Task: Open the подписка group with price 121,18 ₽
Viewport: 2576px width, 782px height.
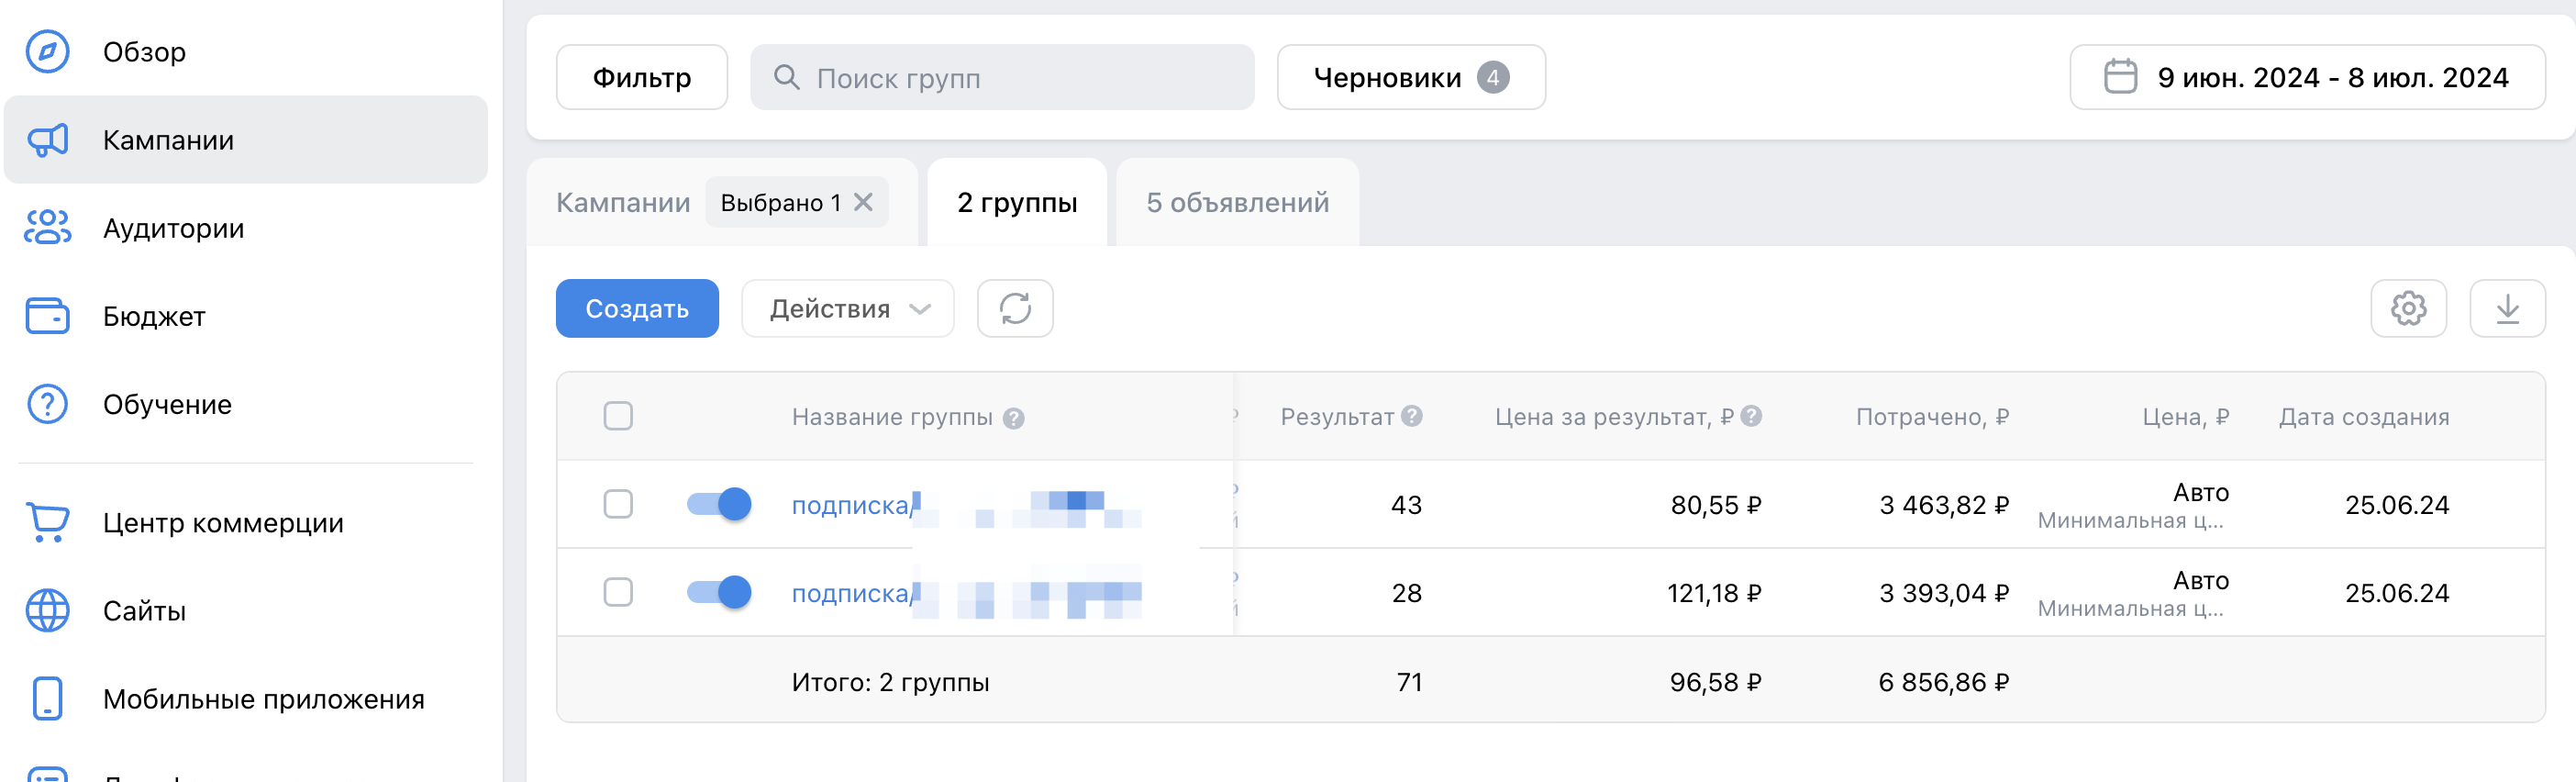Action: (x=853, y=593)
